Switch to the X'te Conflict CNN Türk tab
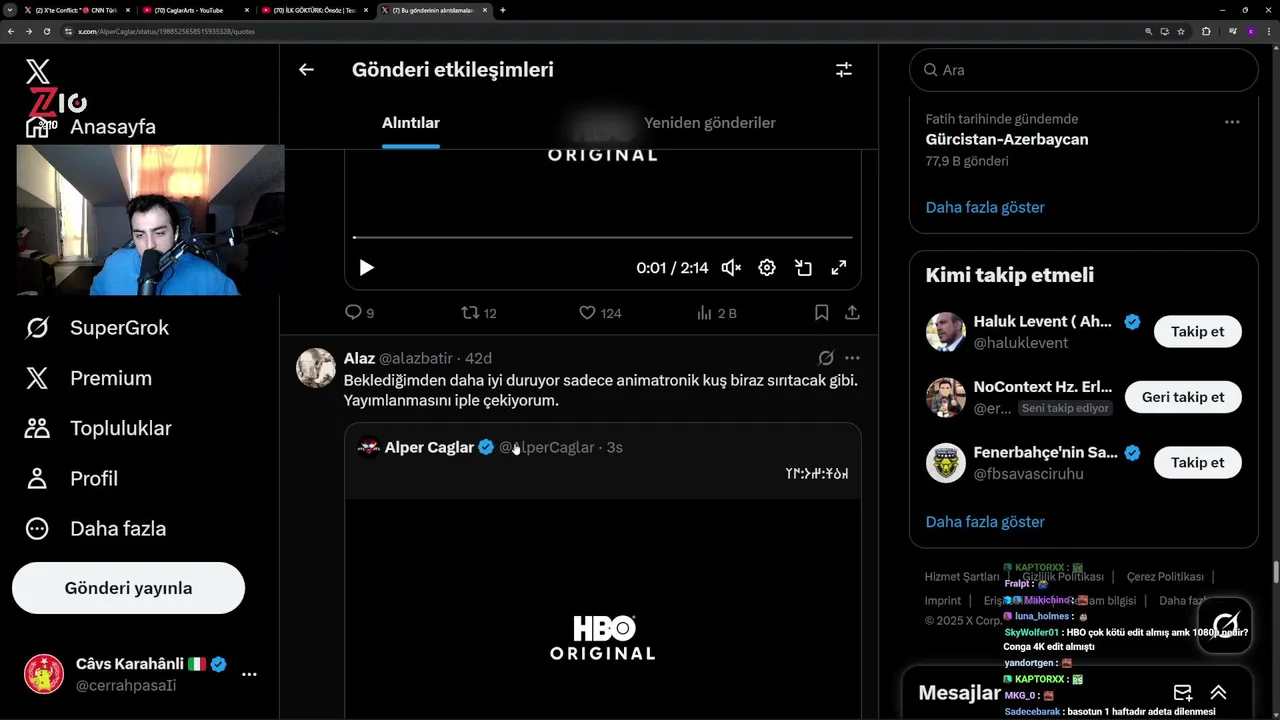This screenshot has height=720, width=1280. [75, 10]
